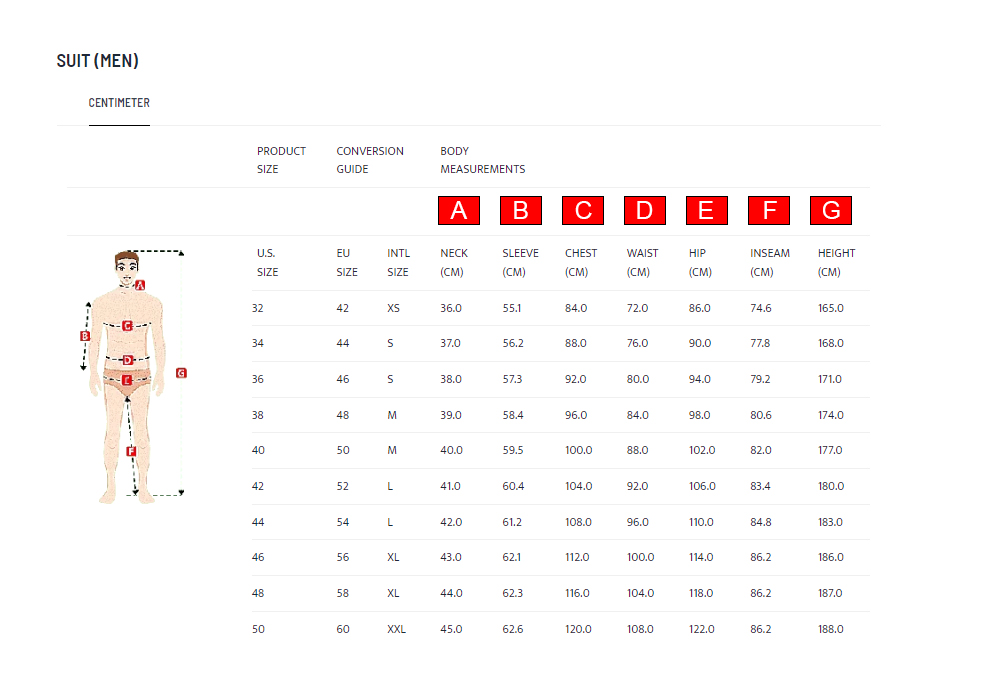1000x700 pixels.
Task: Click sleeve value 60.4
Action: click(513, 486)
